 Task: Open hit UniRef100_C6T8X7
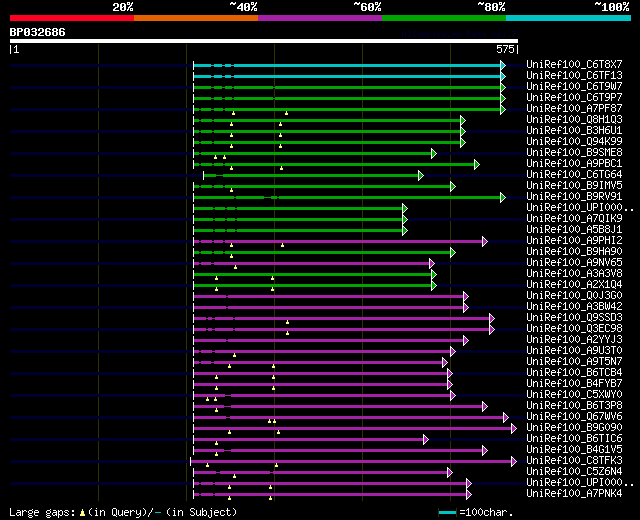574,64
